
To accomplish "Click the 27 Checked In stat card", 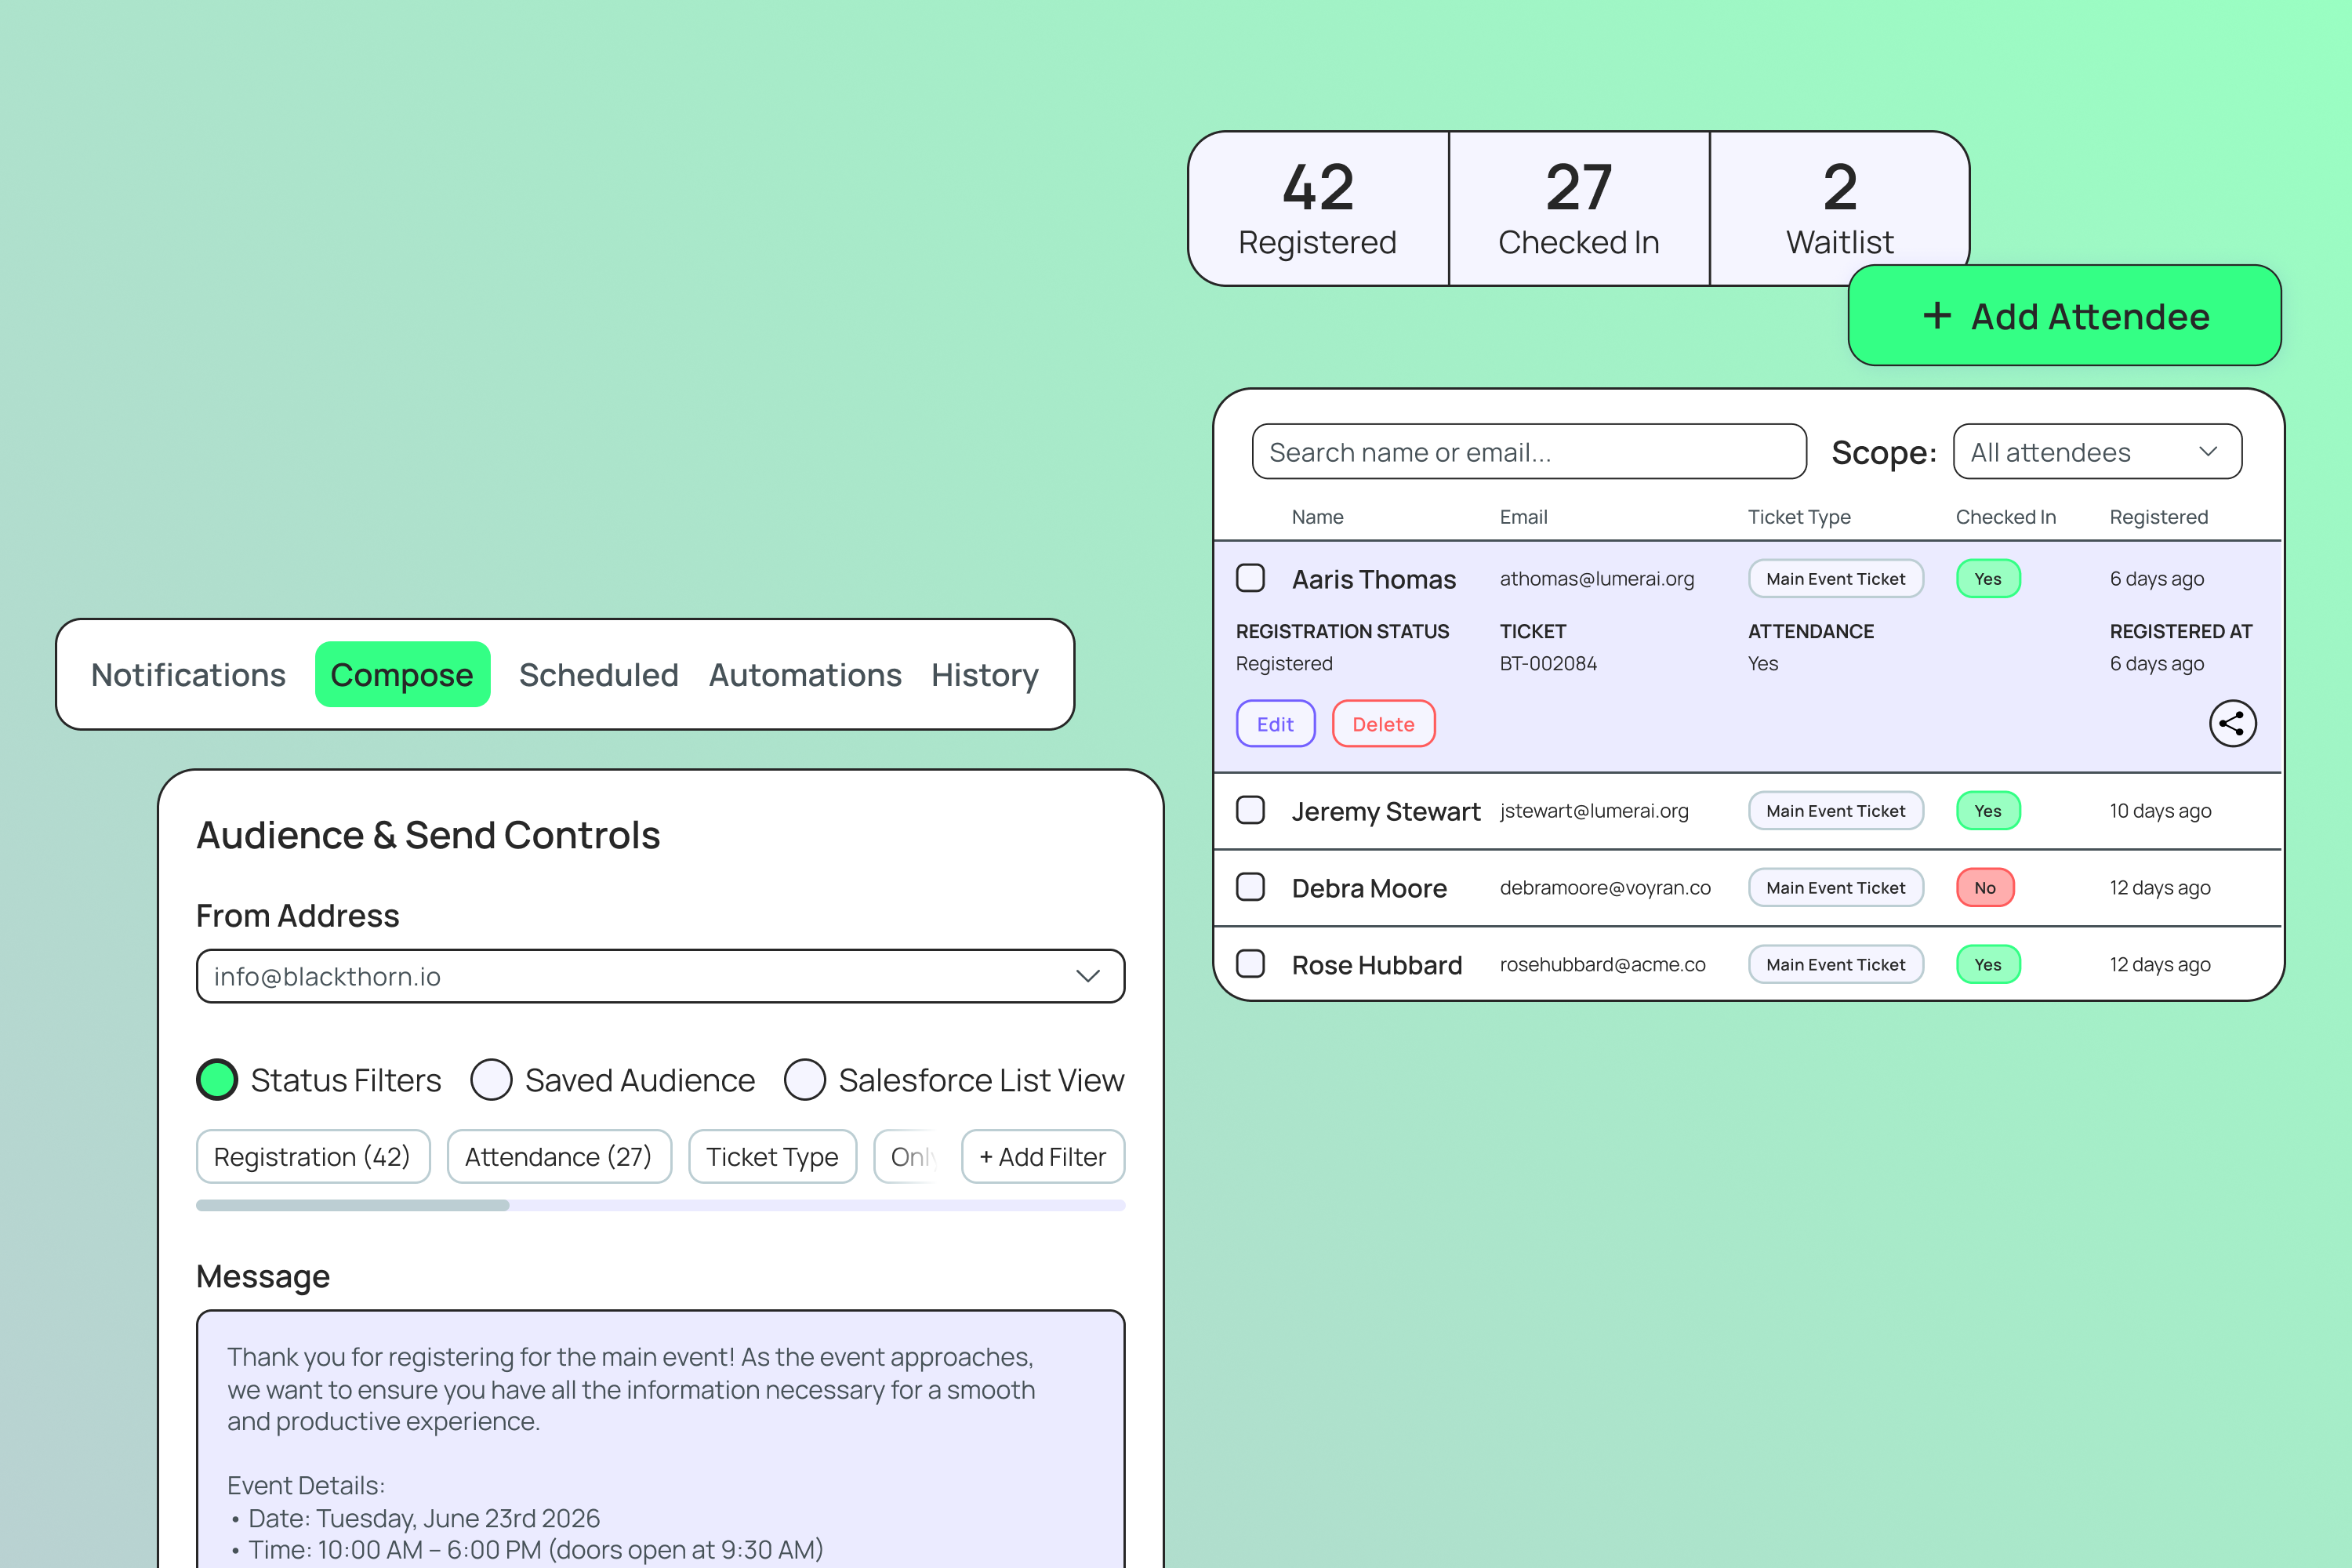I will point(1579,209).
